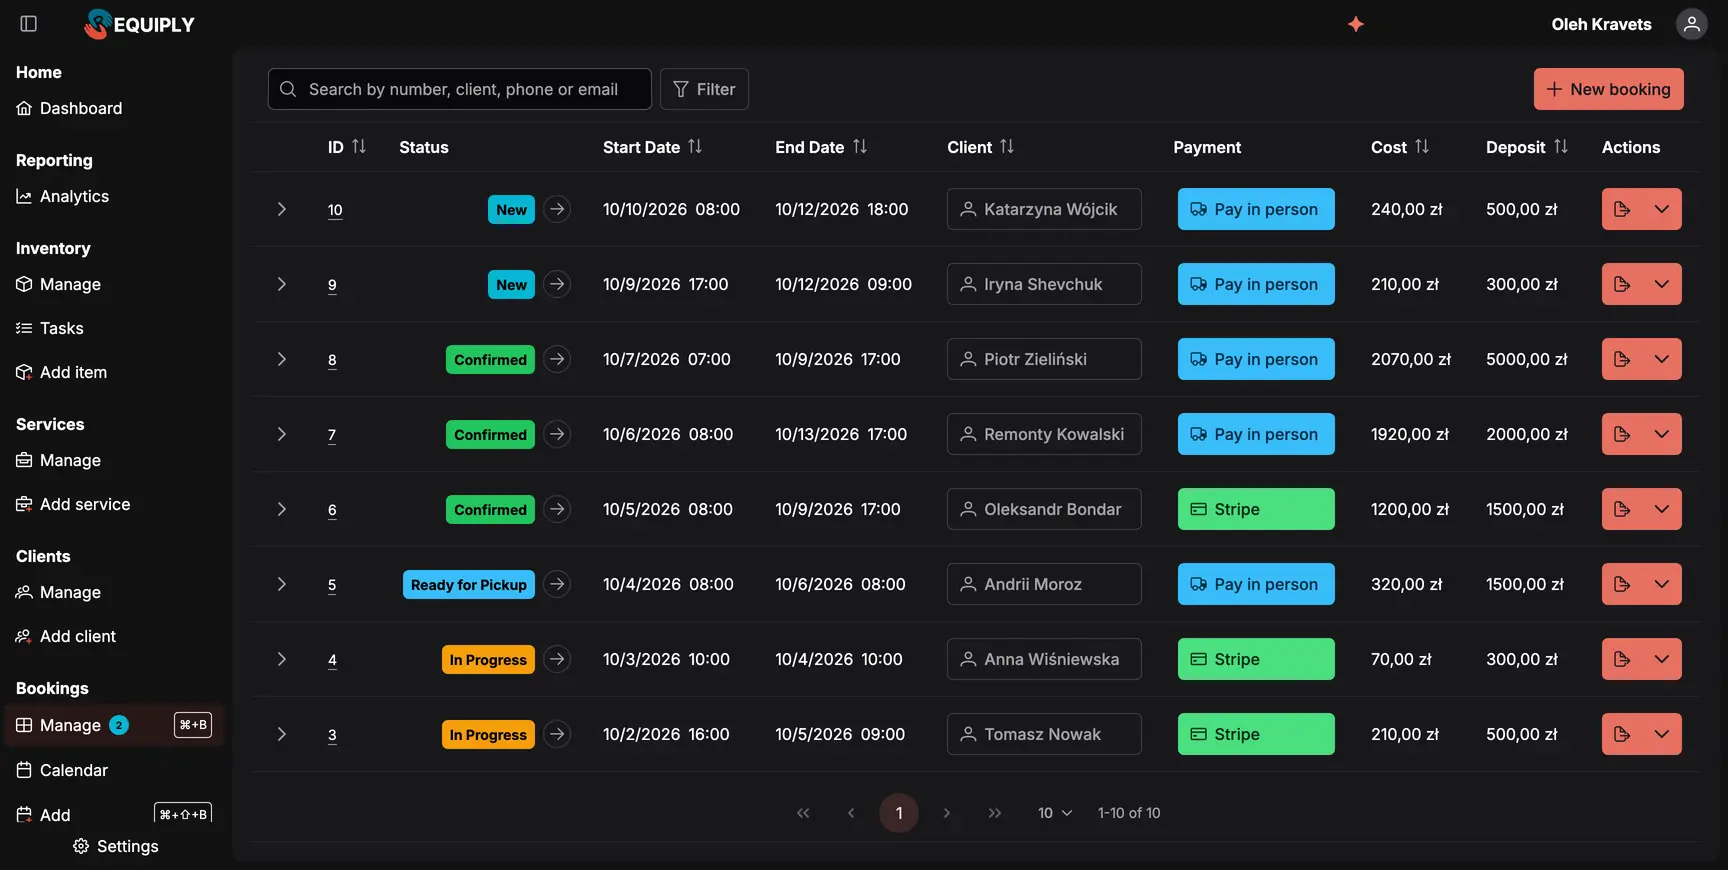Open actions dropdown for Iryna Shevchuk booking
The image size is (1728, 870).
pyautogui.click(x=1662, y=284)
